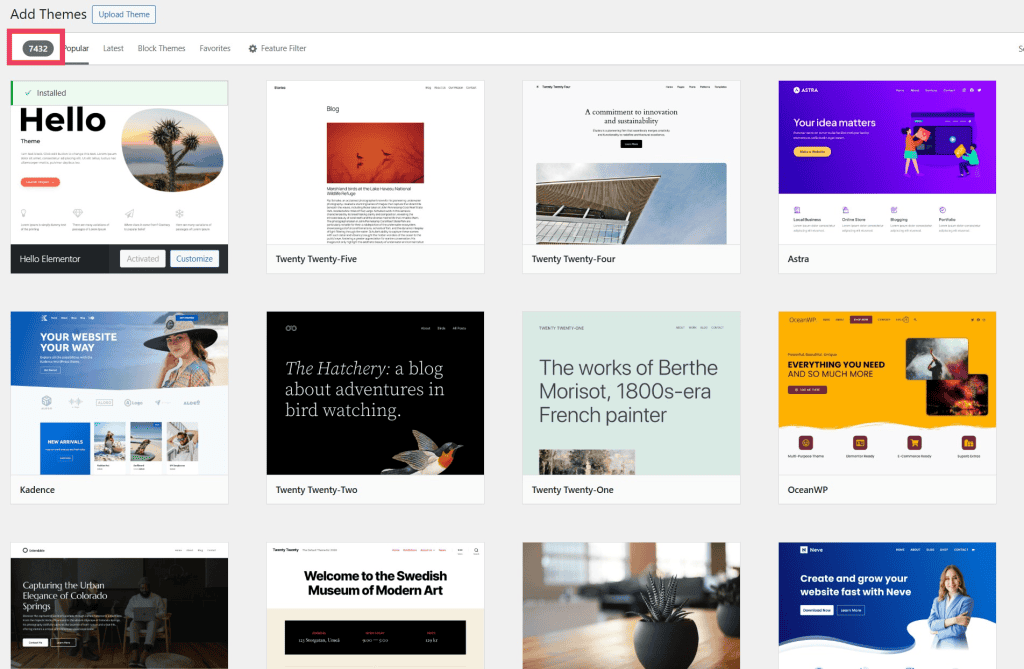Viewport: 1024px width, 669px height.
Task: Click the Astra theme name label
Action: [798, 259]
